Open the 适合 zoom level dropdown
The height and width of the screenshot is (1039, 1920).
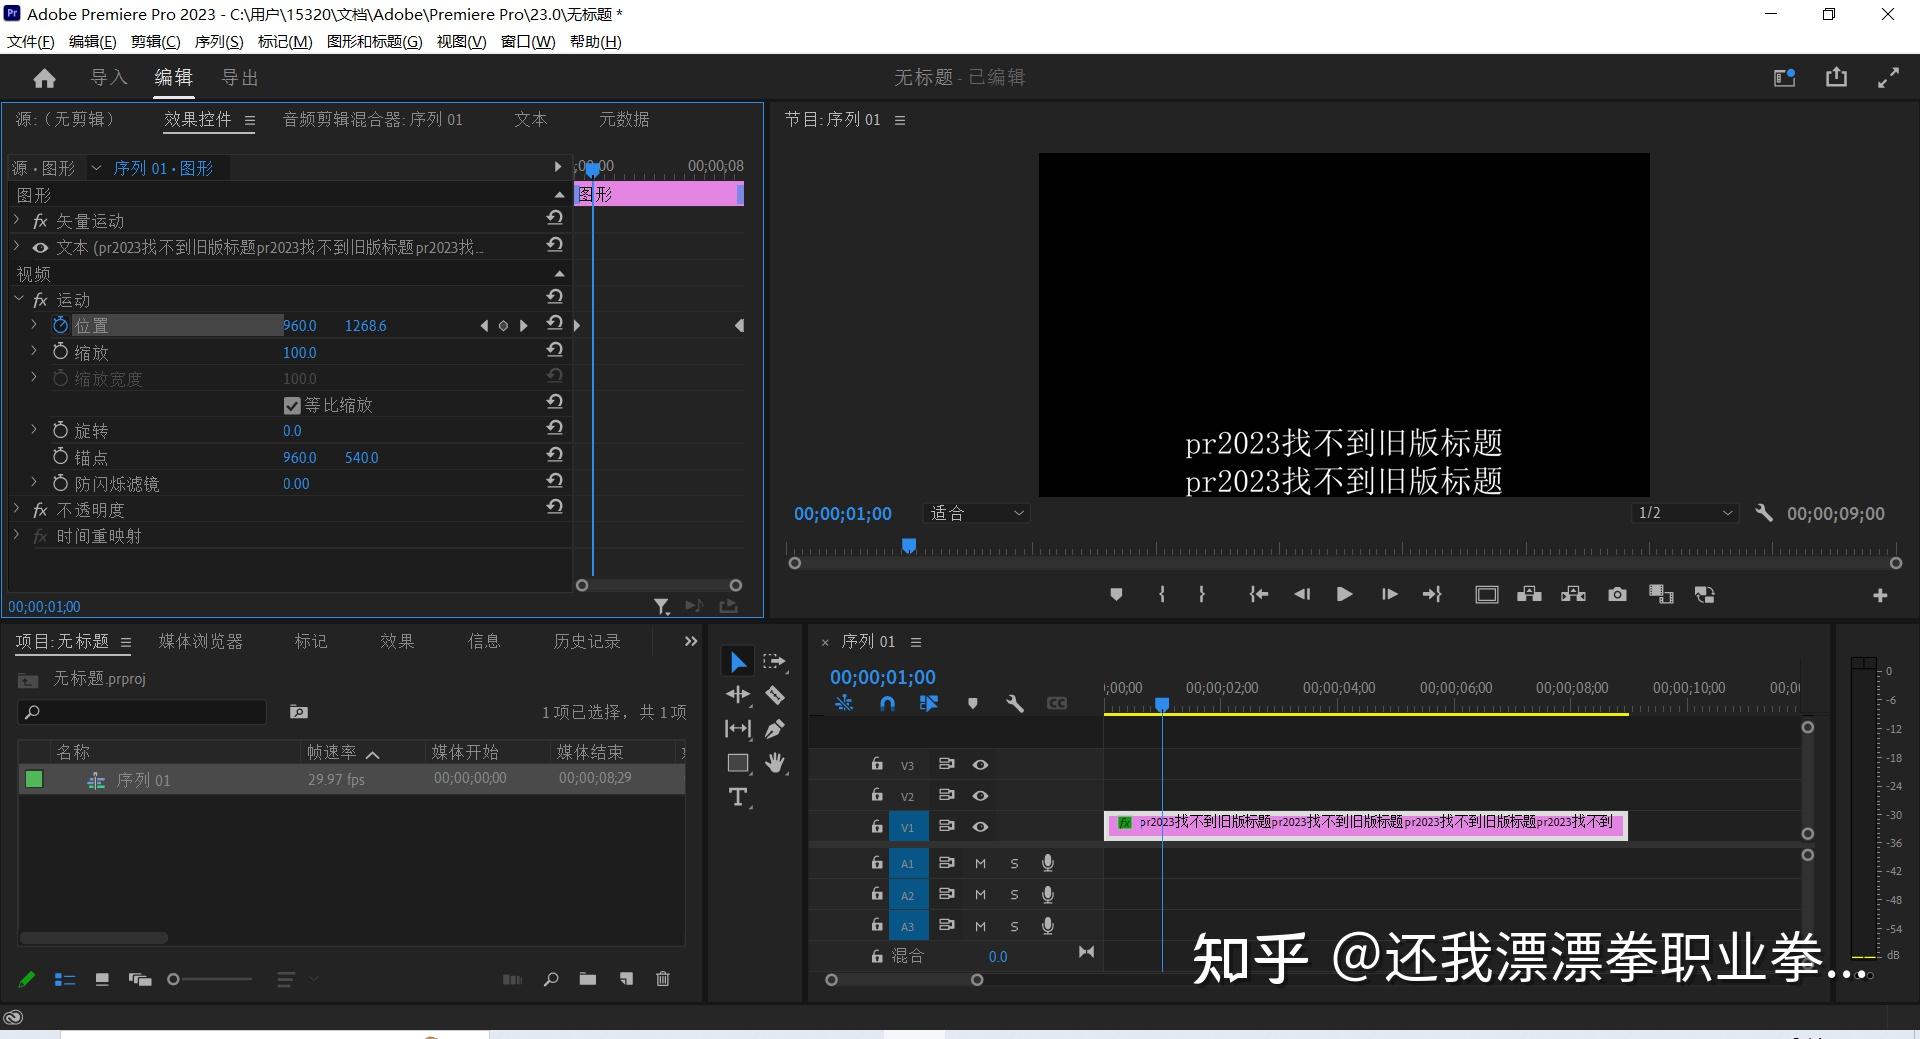pyautogui.click(x=976, y=513)
